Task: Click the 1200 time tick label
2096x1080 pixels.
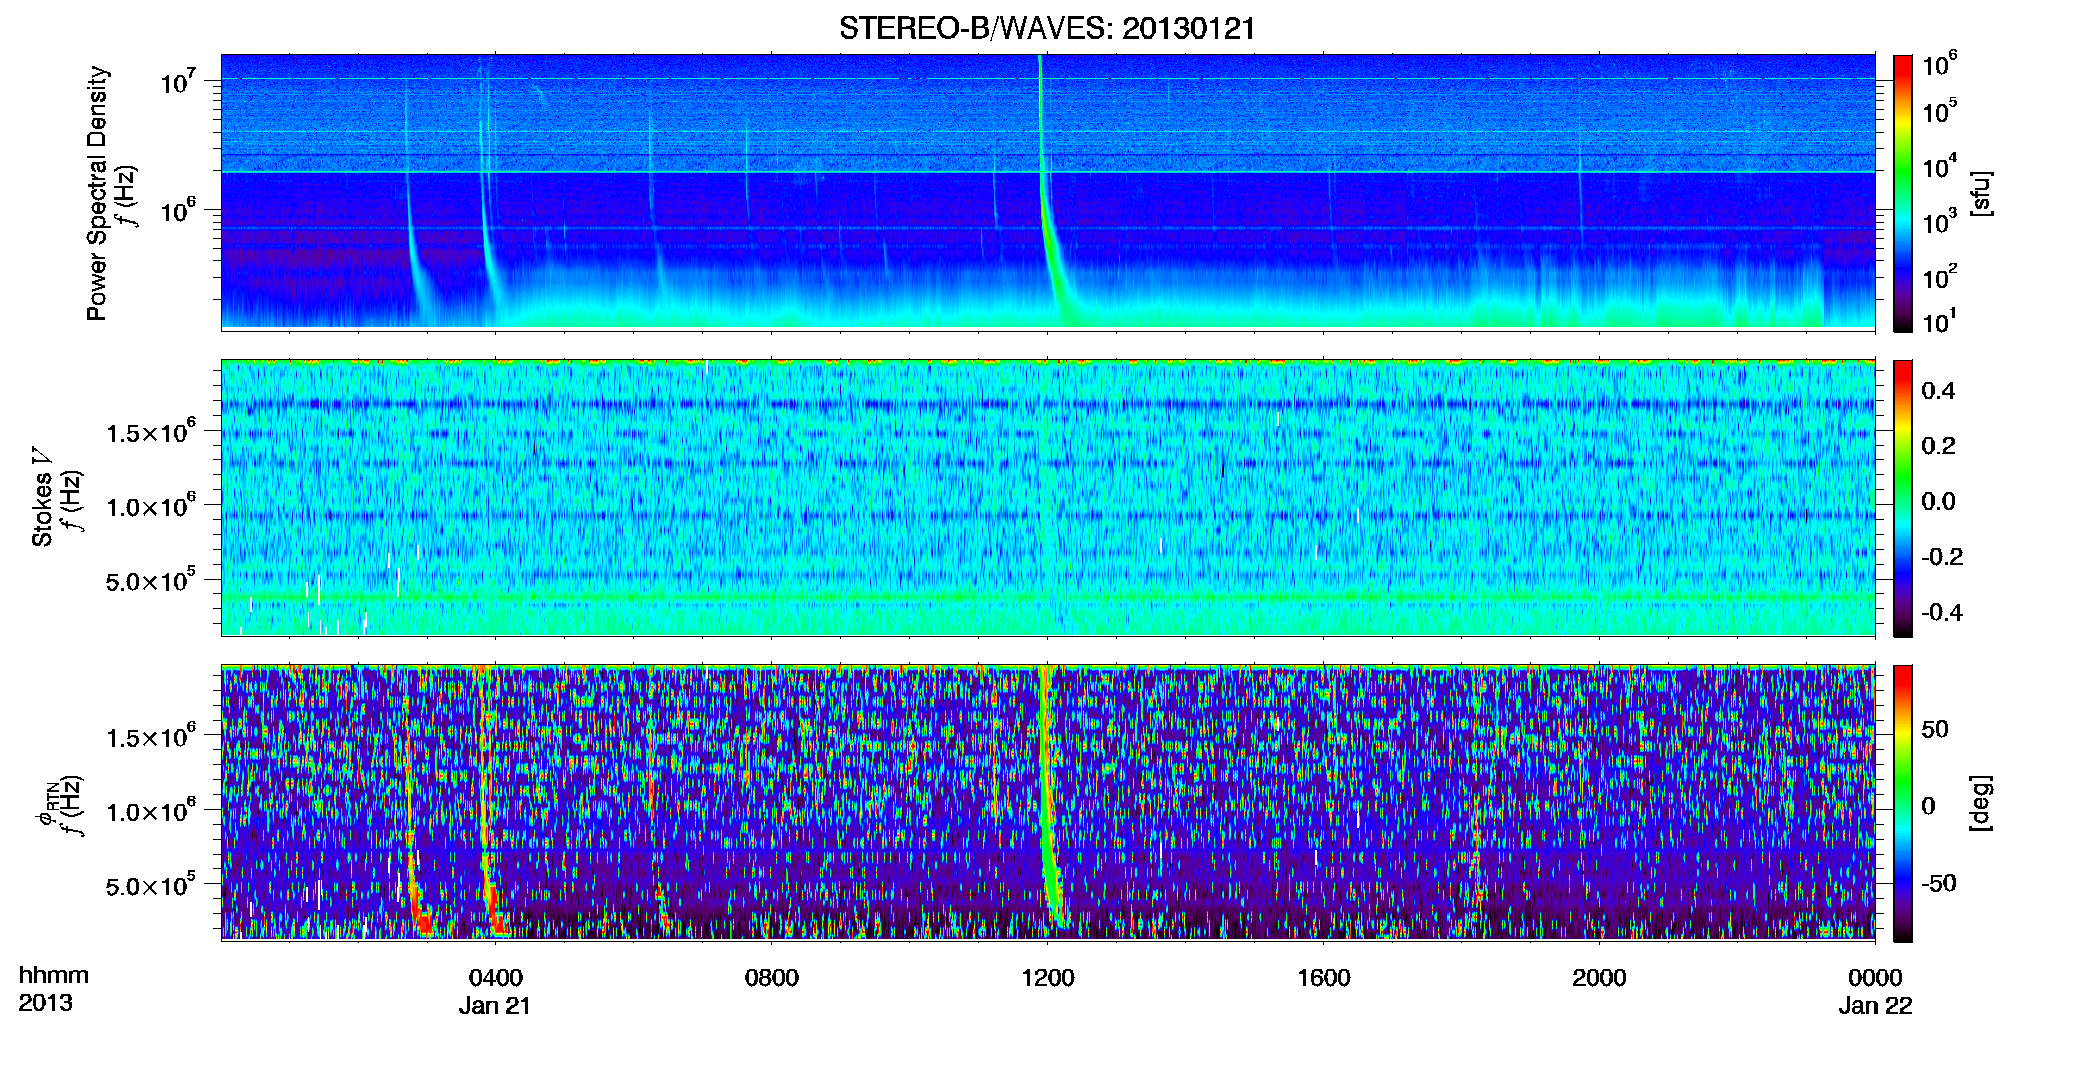Action: coord(1047,978)
